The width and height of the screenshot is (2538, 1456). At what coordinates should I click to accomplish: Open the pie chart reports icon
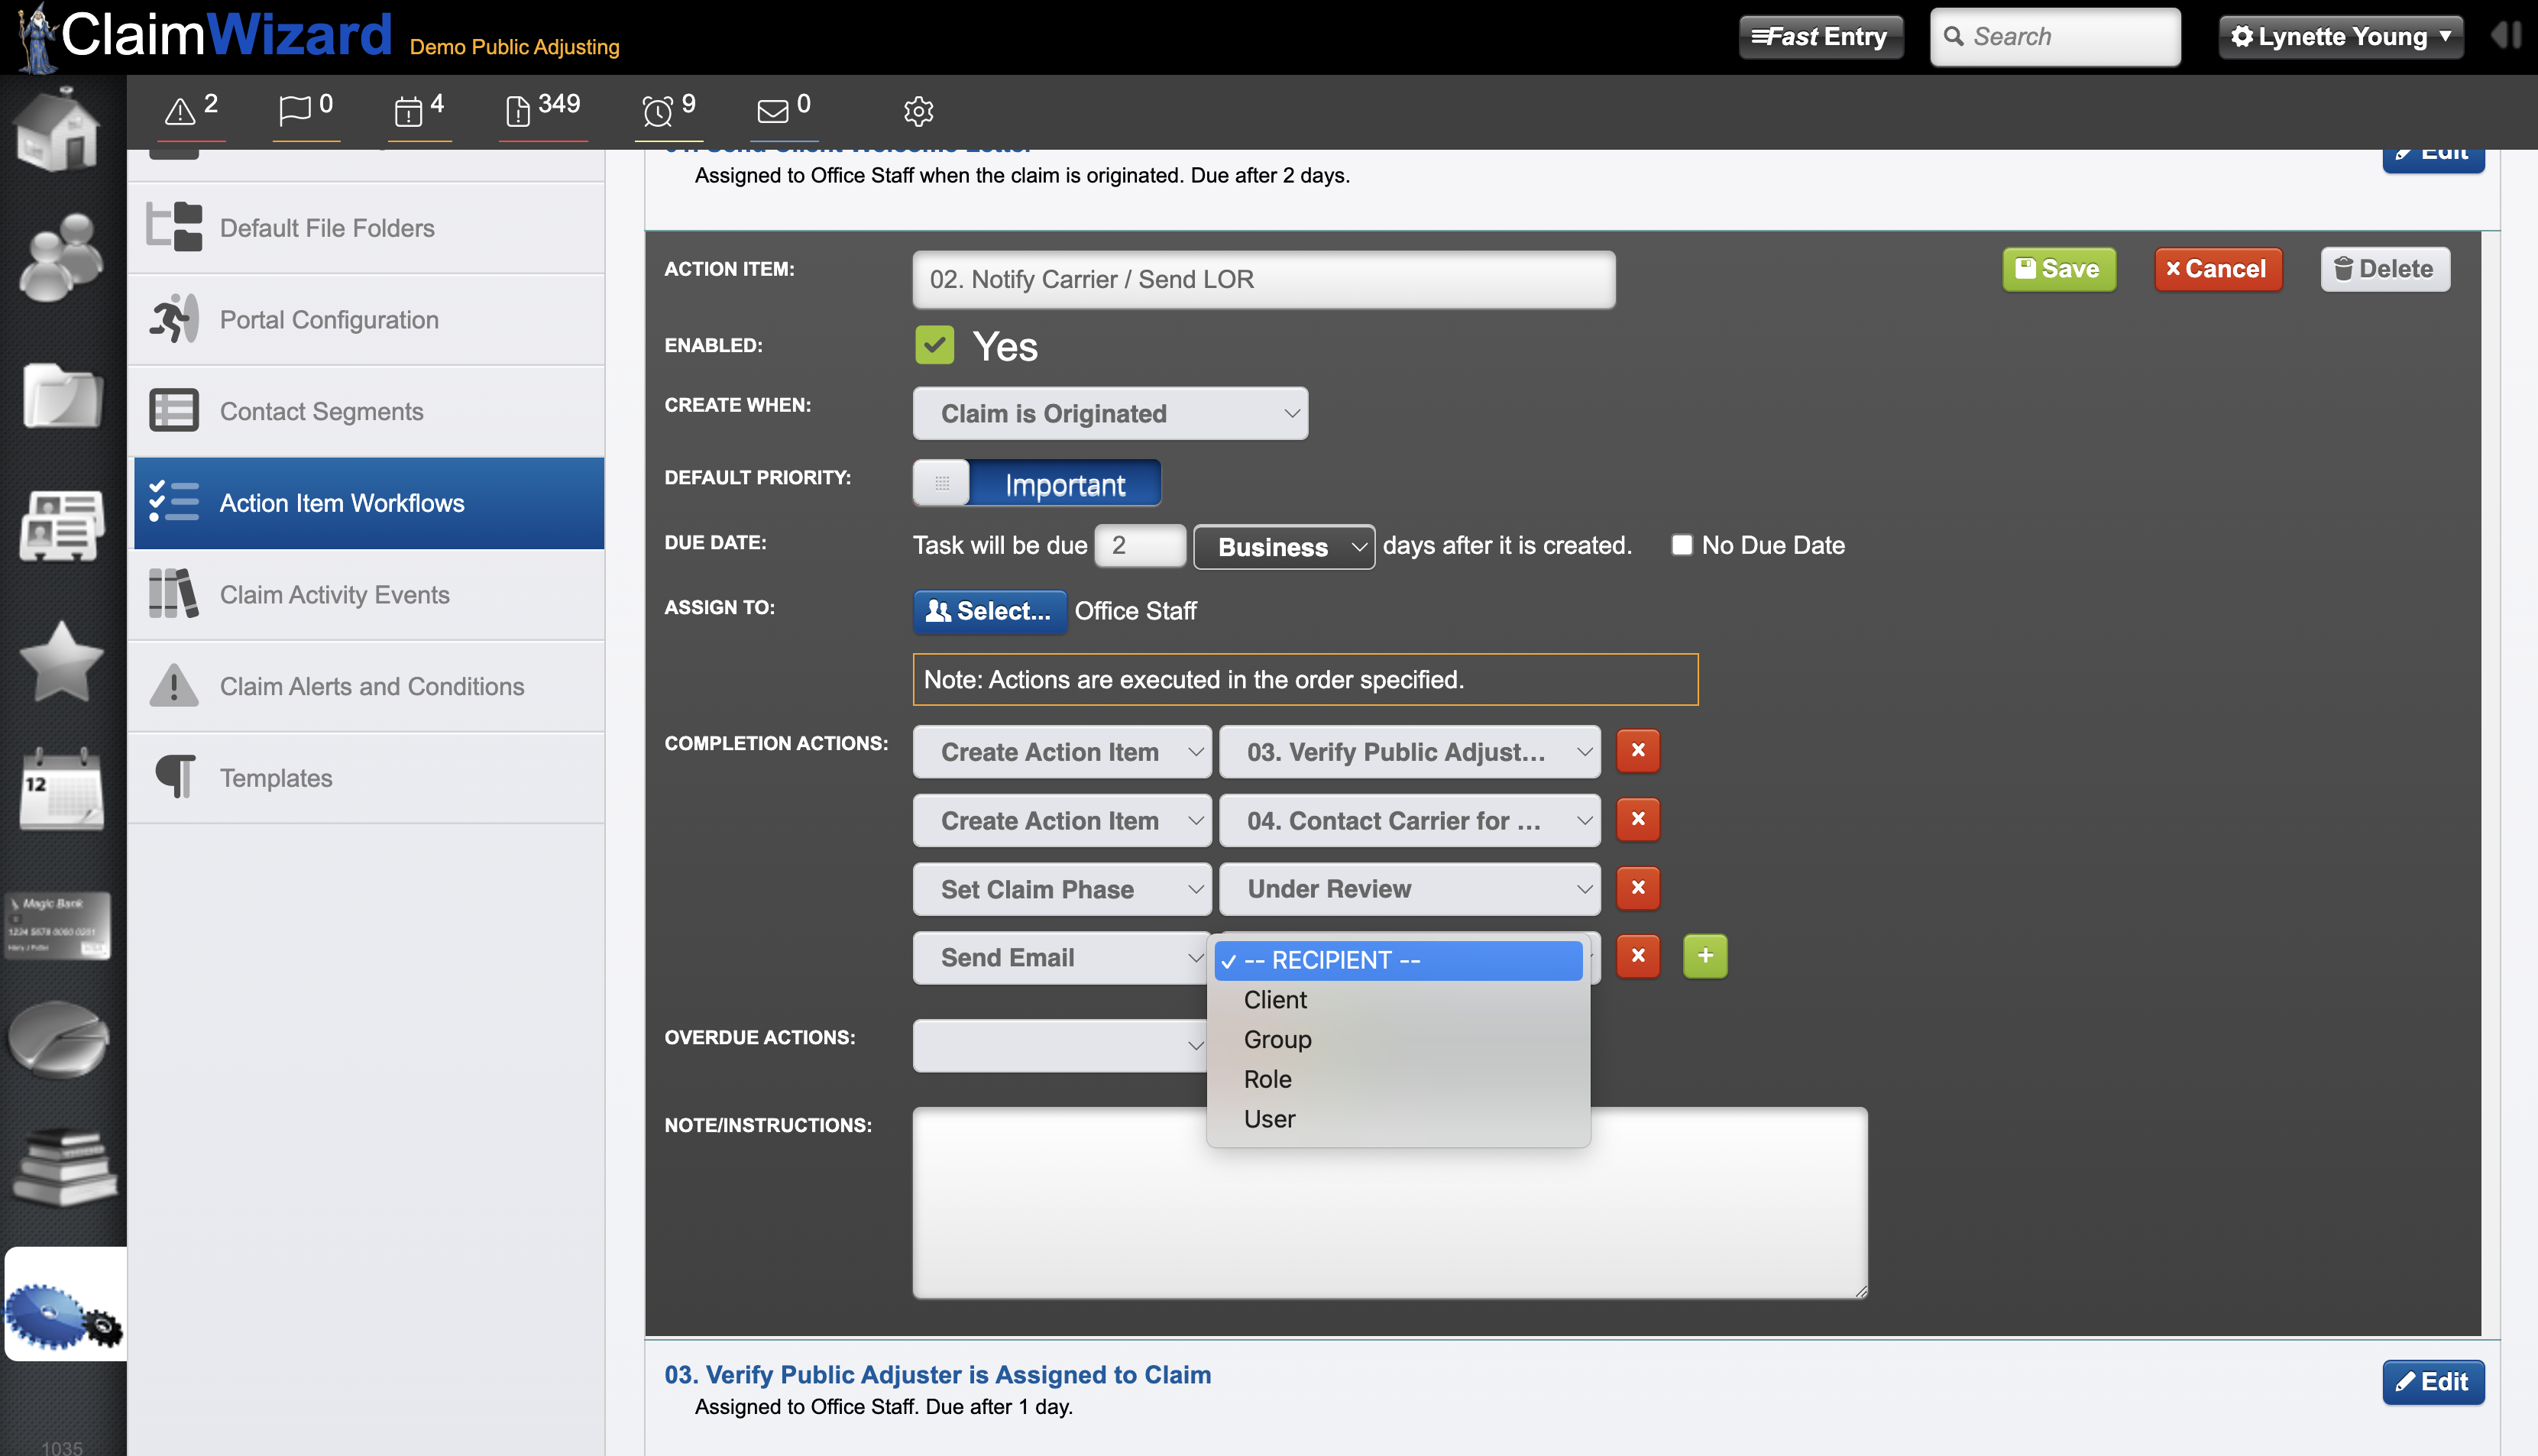(58, 1038)
